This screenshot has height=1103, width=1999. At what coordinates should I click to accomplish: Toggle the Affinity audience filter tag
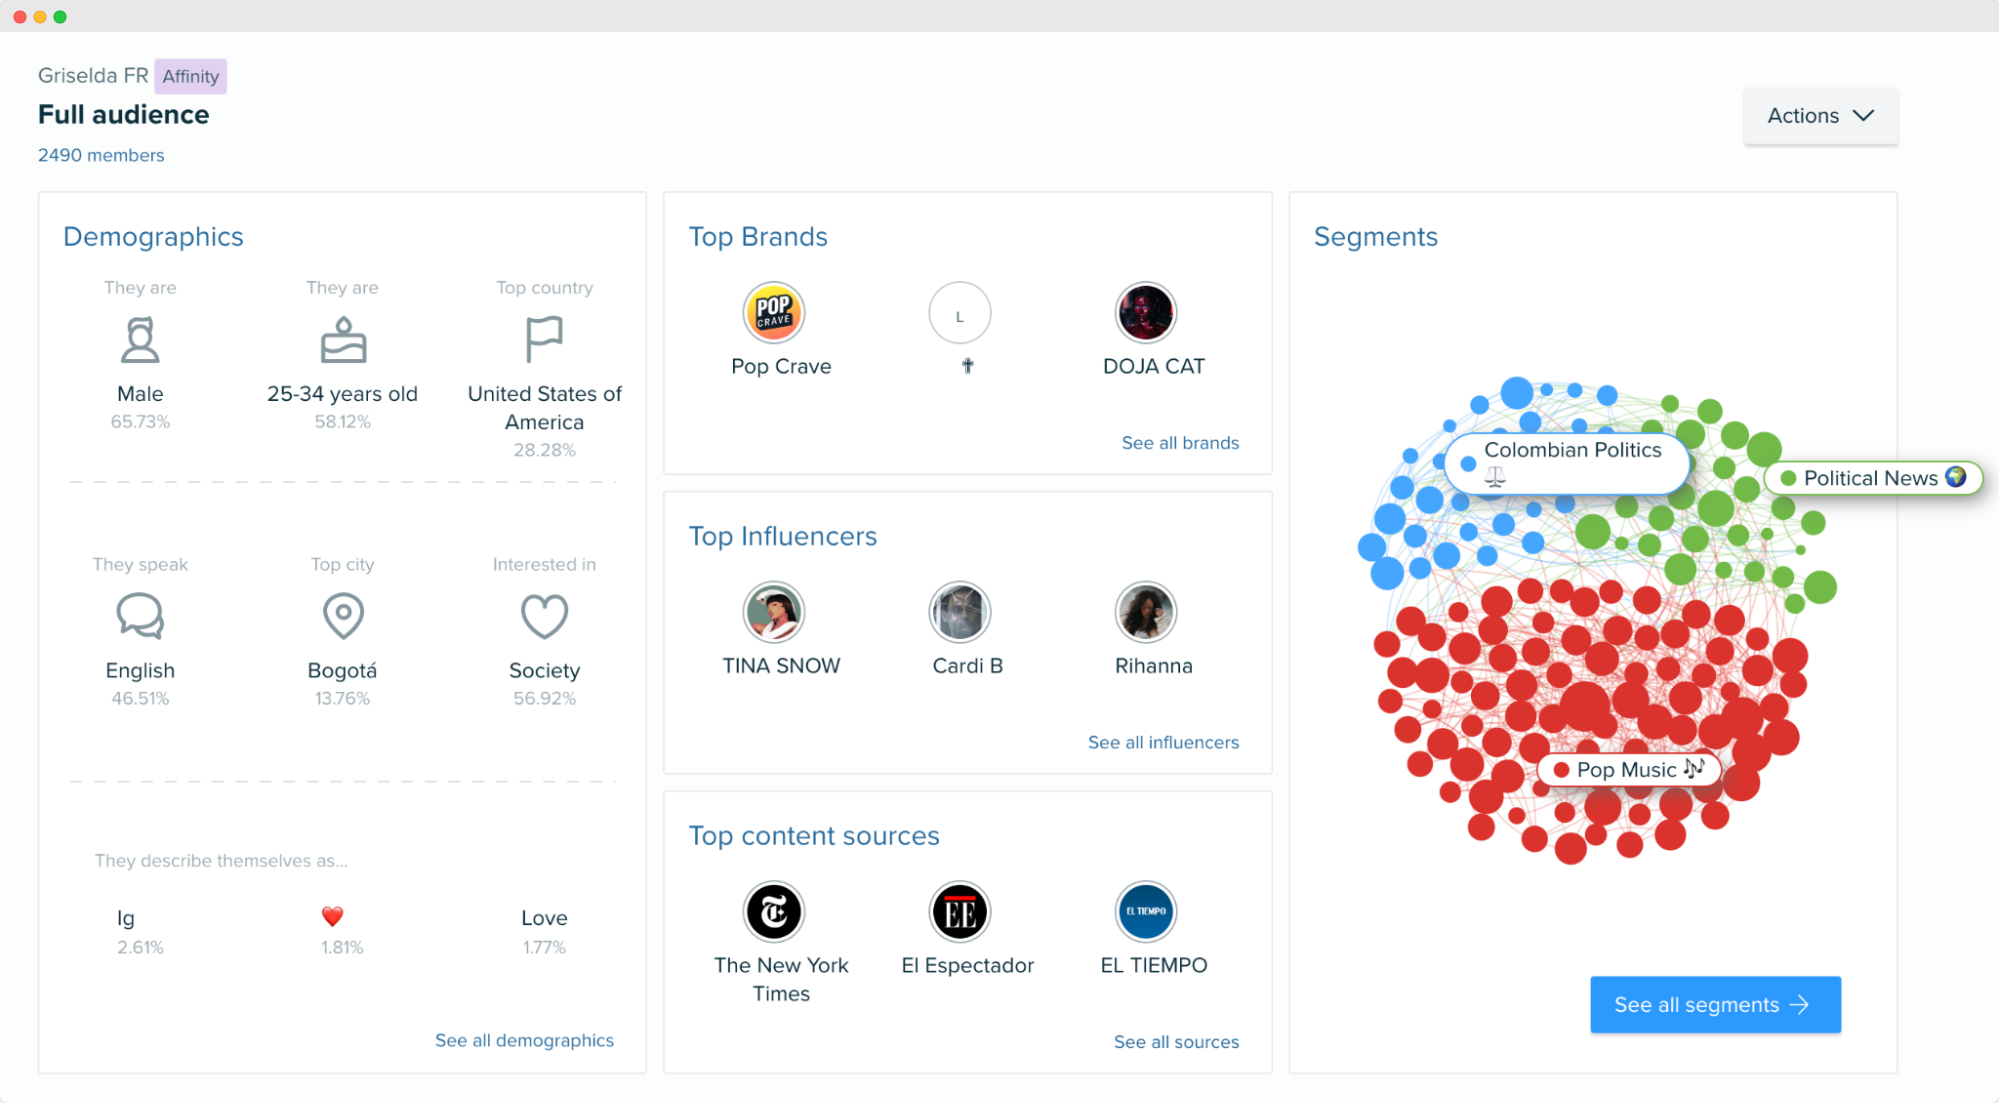click(x=190, y=73)
